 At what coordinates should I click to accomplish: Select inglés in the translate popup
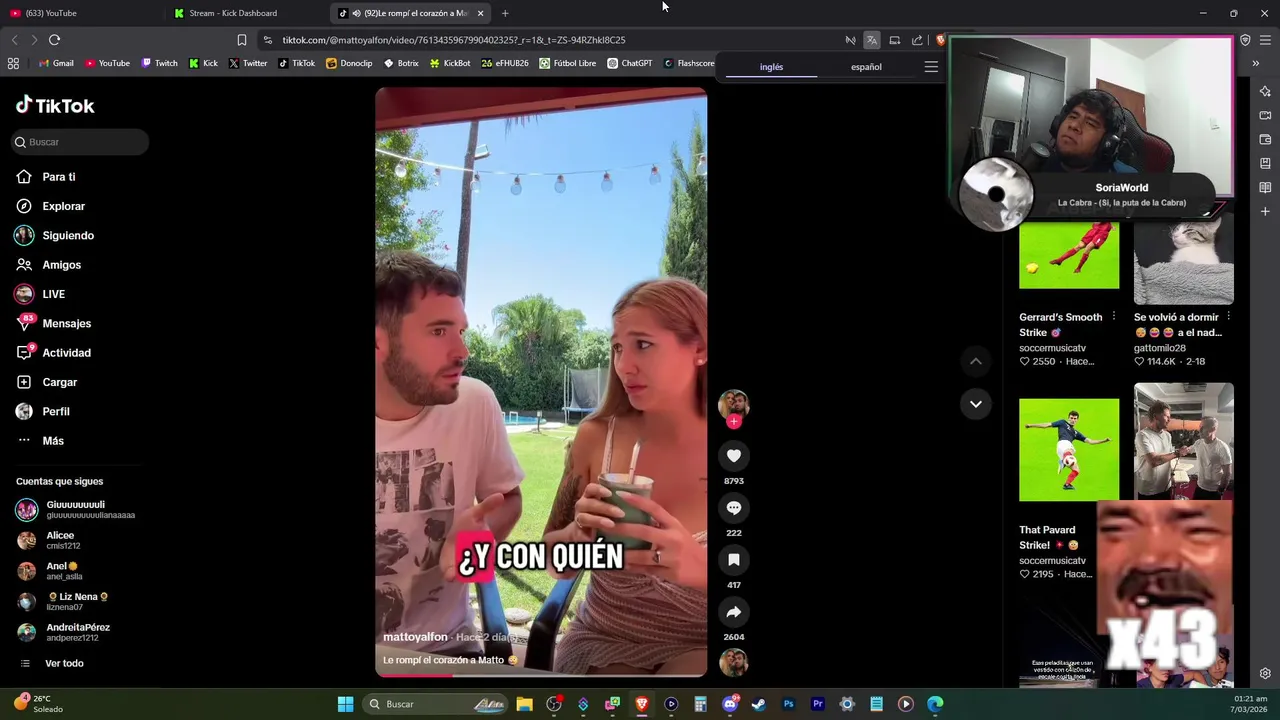(x=771, y=67)
